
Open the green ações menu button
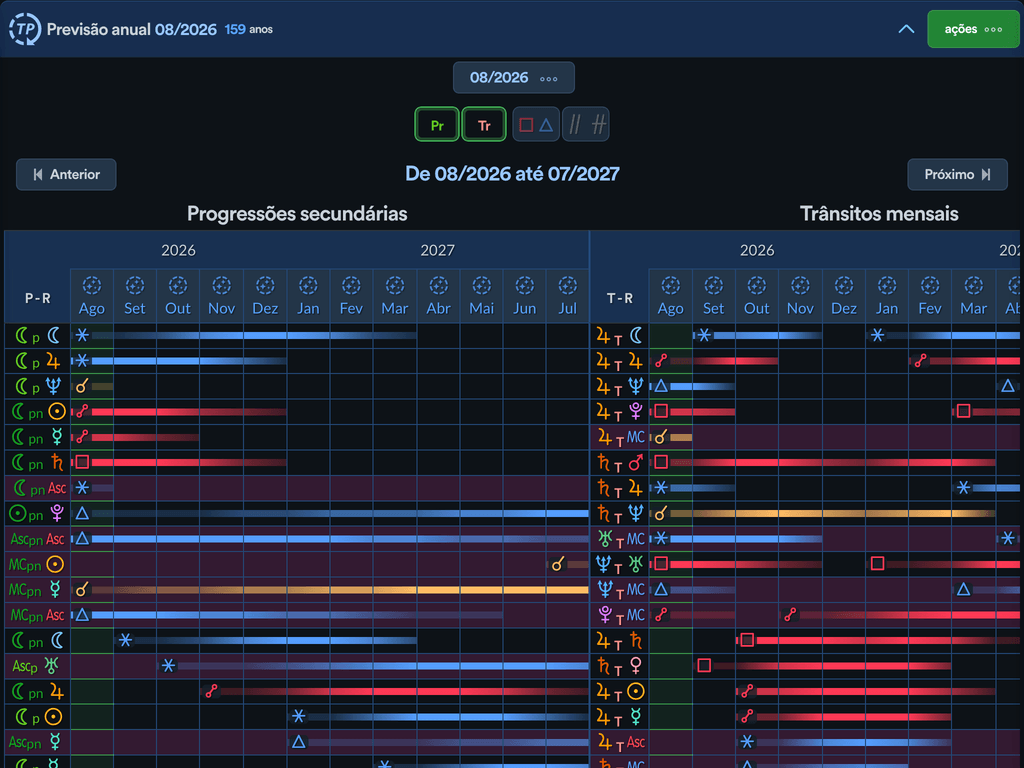point(973,29)
